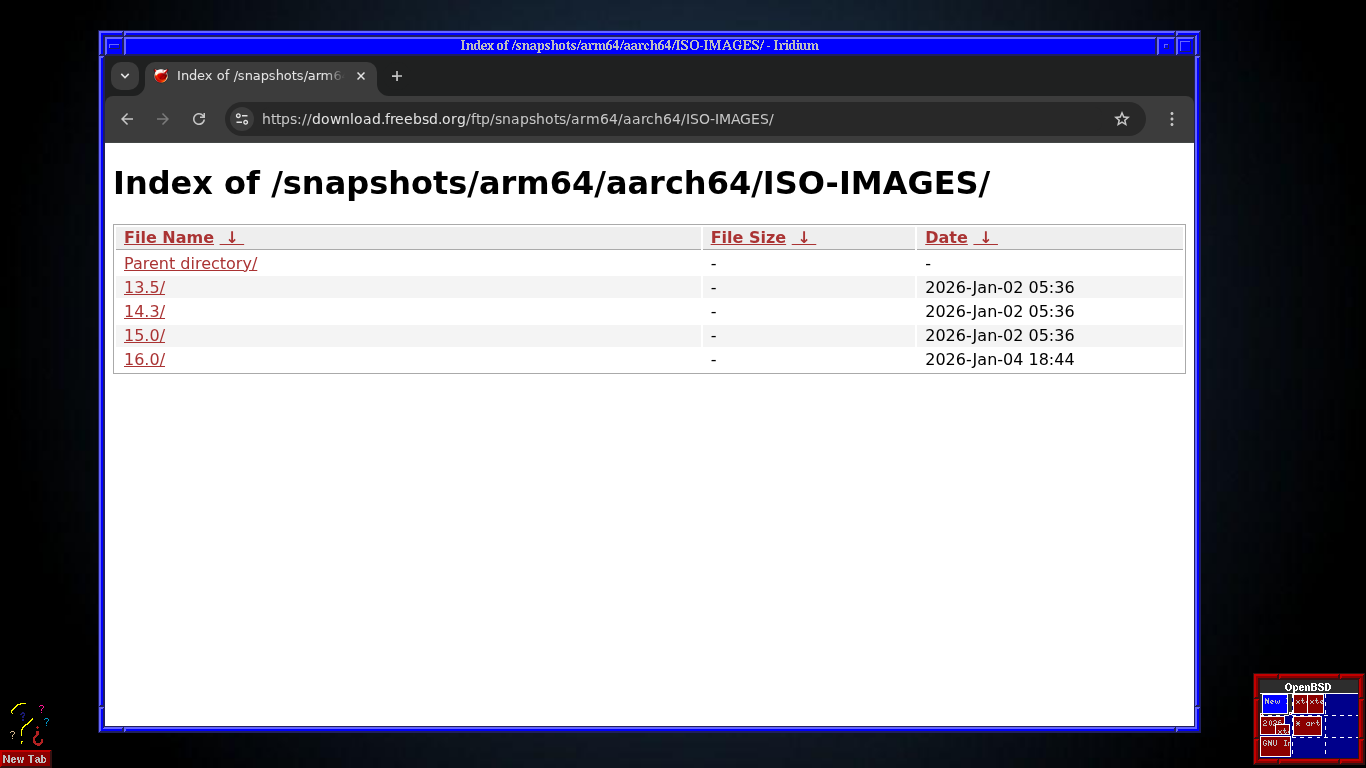Navigate back with the back arrow
The height and width of the screenshot is (768, 1366).
pos(126,119)
